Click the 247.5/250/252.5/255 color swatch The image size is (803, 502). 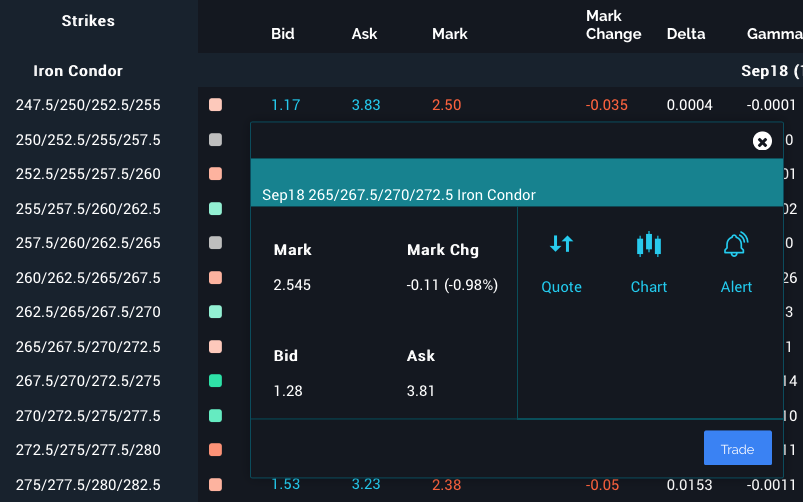215,105
